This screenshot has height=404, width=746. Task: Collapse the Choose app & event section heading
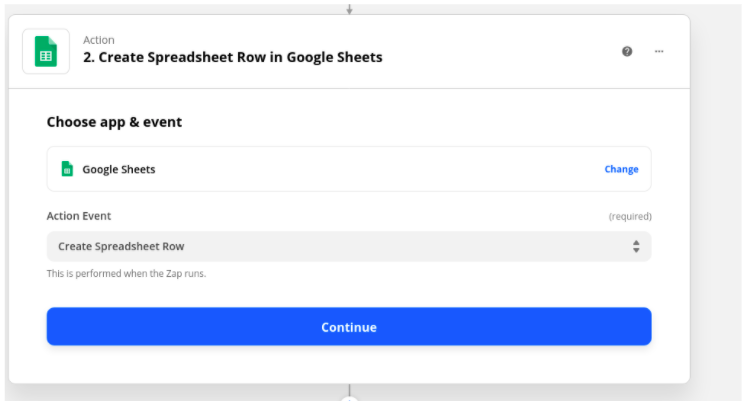[x=114, y=122]
